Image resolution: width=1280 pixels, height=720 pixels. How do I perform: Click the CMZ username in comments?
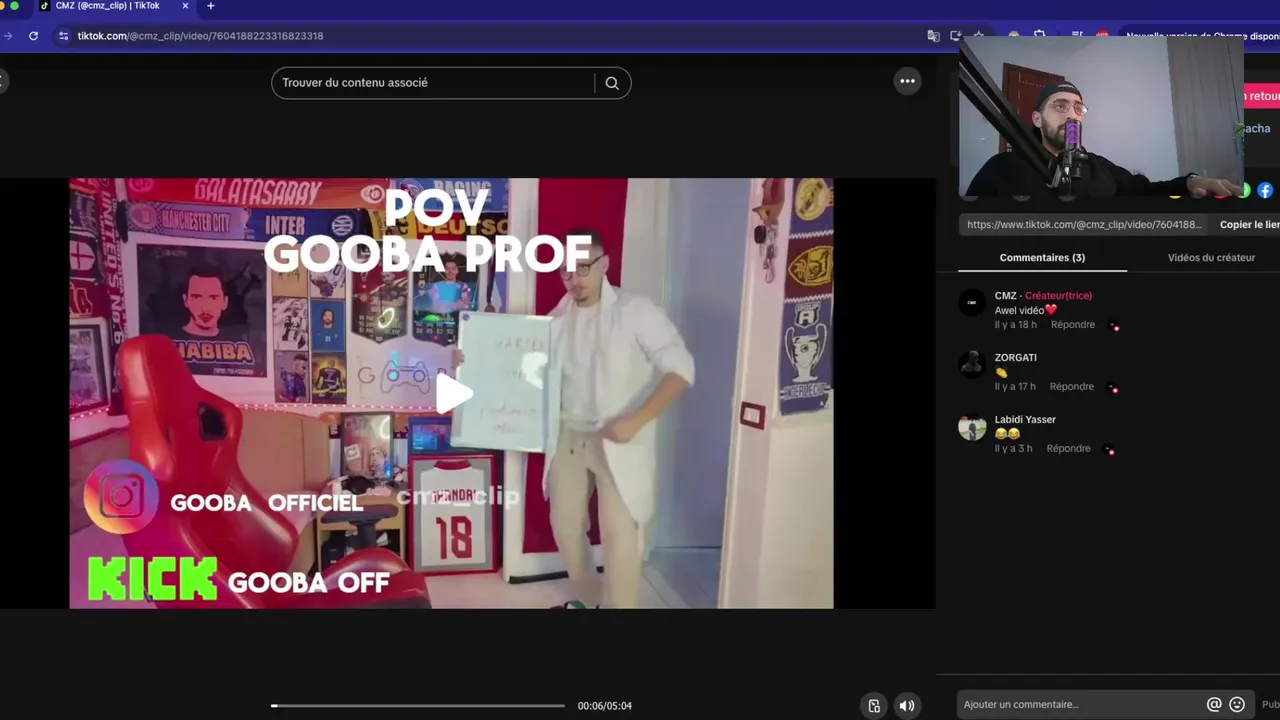pos(1005,296)
